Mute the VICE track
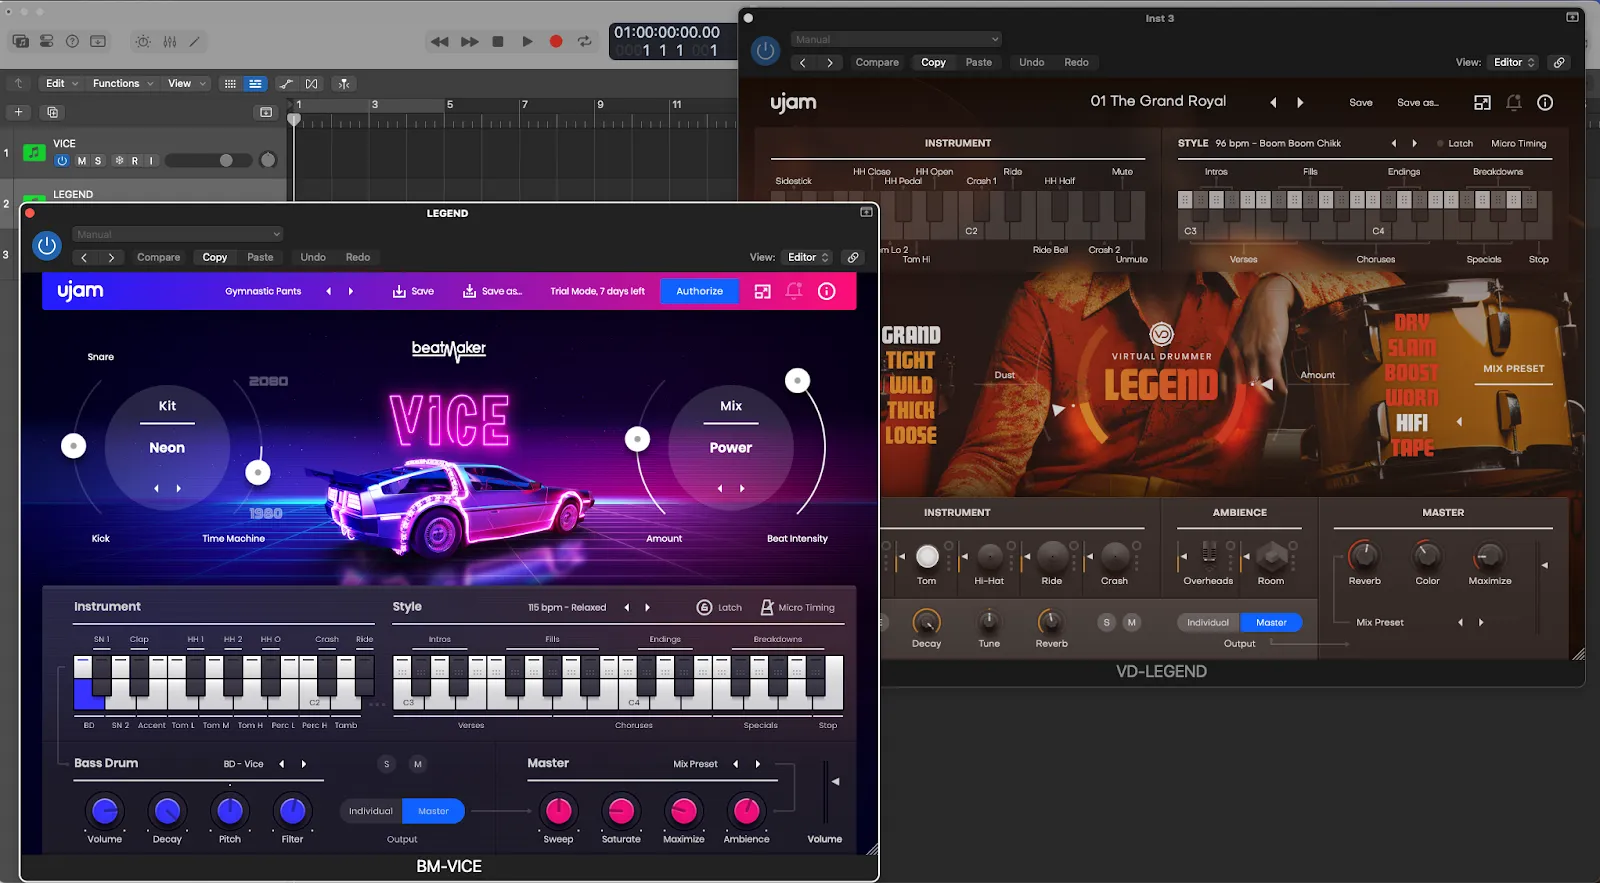Viewport: 1600px width, 883px height. pos(82,160)
